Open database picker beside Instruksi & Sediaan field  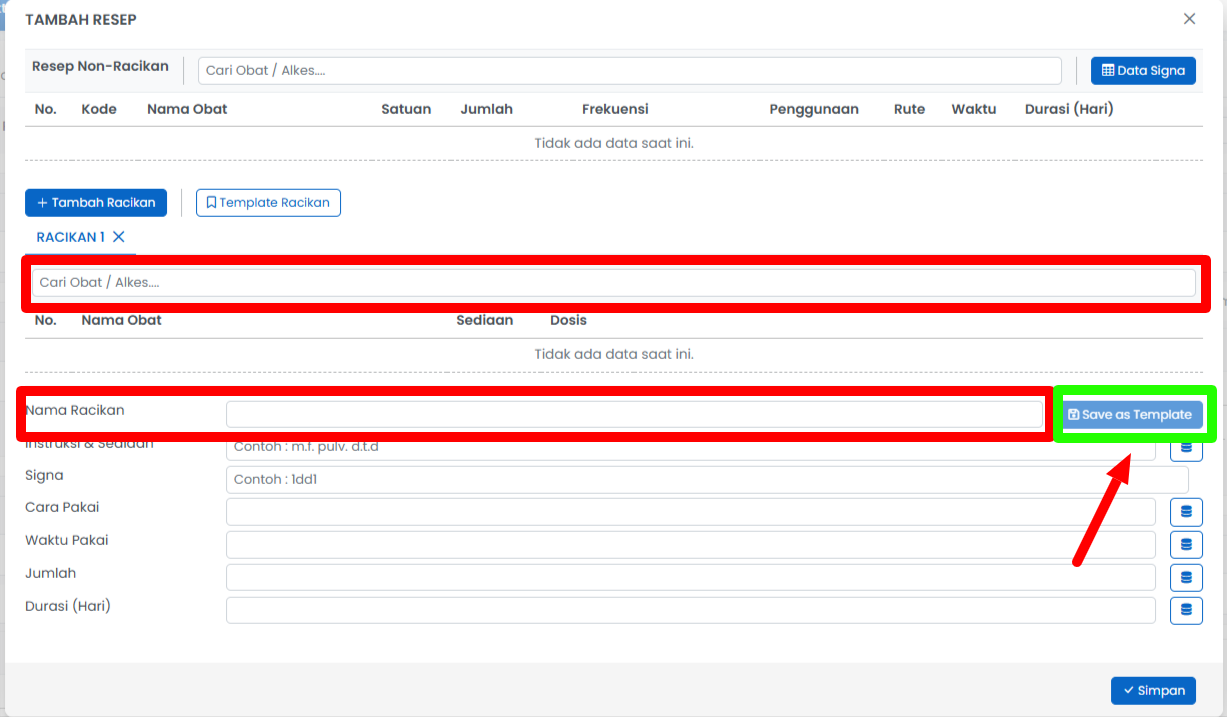click(1186, 448)
